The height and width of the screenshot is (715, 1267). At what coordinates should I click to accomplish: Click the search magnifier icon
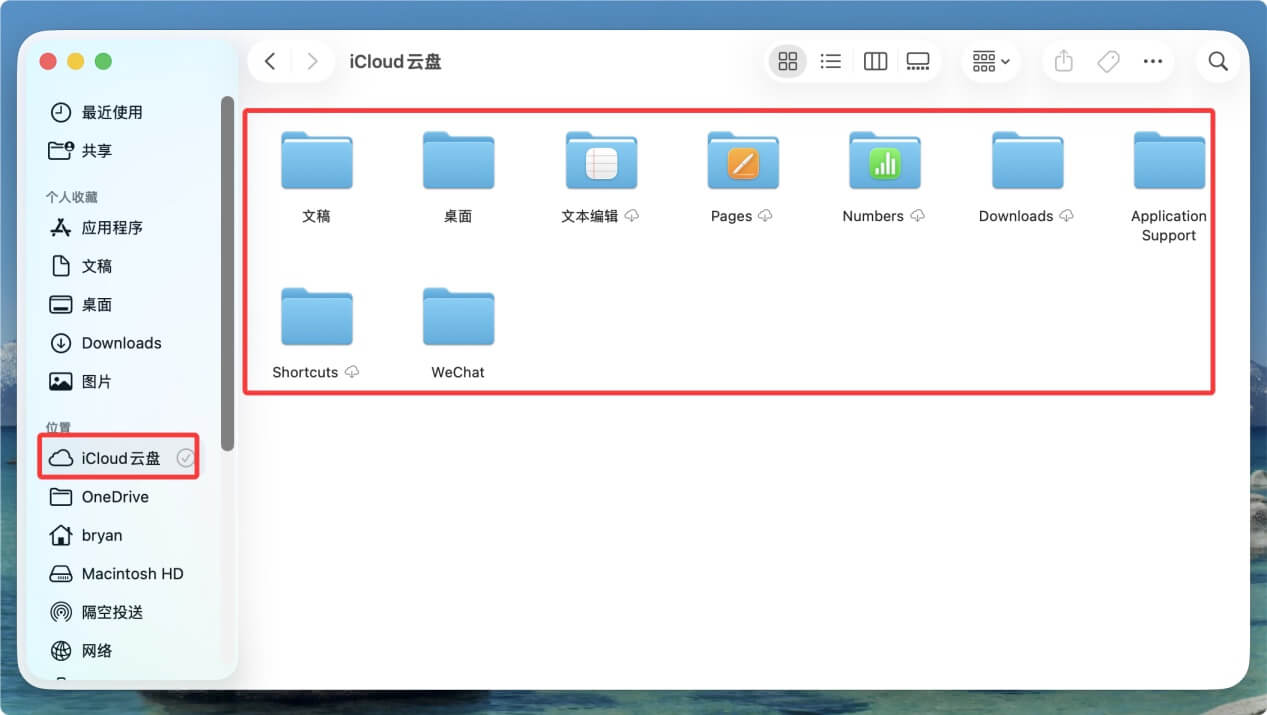(x=1218, y=62)
